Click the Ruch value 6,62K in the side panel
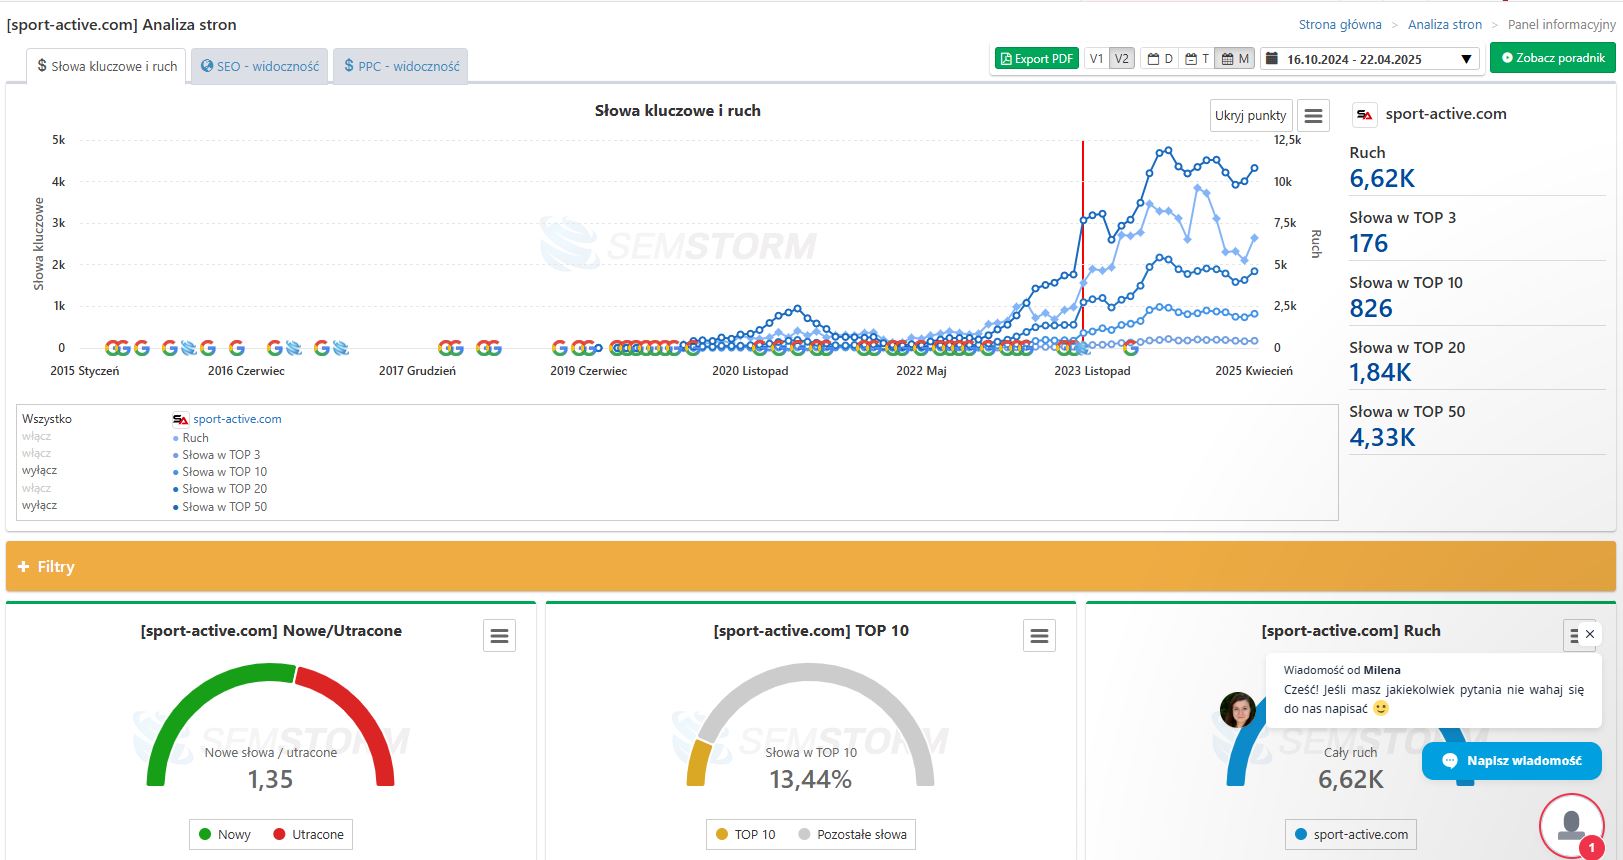The width and height of the screenshot is (1623, 860). point(1382,179)
